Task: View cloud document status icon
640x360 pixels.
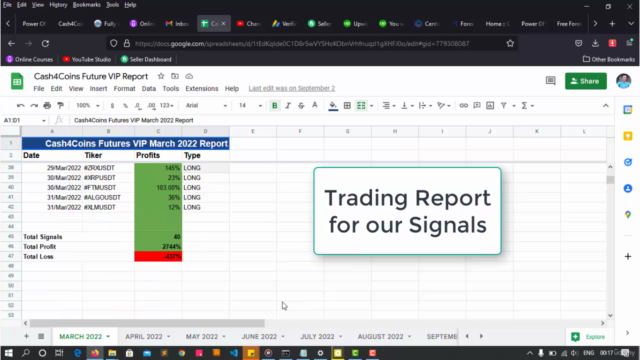Action: pos(189,76)
